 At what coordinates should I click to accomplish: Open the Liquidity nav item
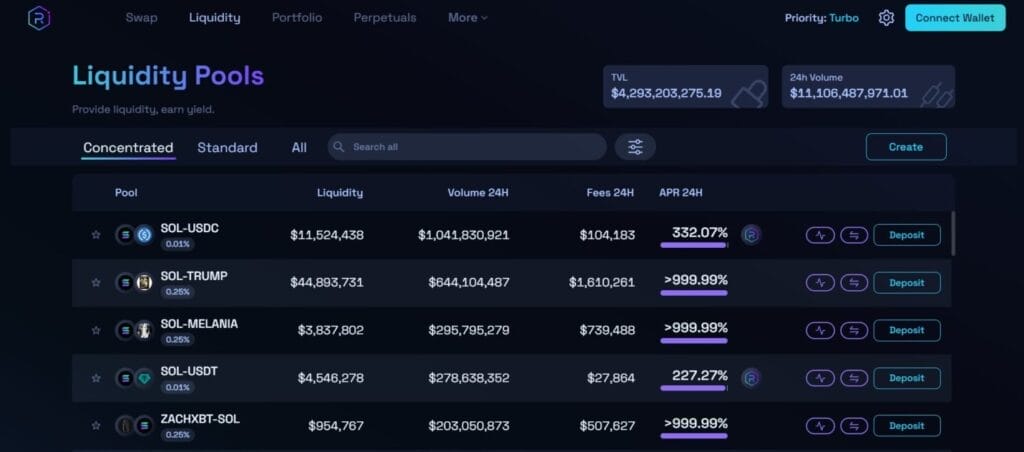[215, 18]
